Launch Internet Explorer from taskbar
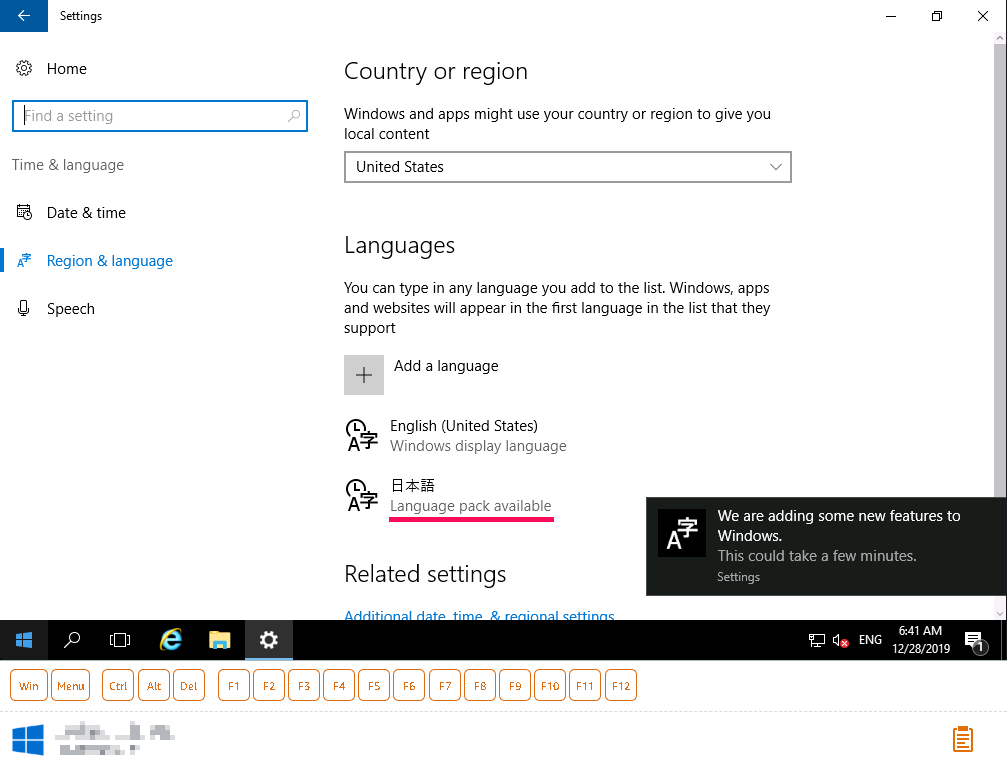This screenshot has height=768, width=1007. [171, 640]
